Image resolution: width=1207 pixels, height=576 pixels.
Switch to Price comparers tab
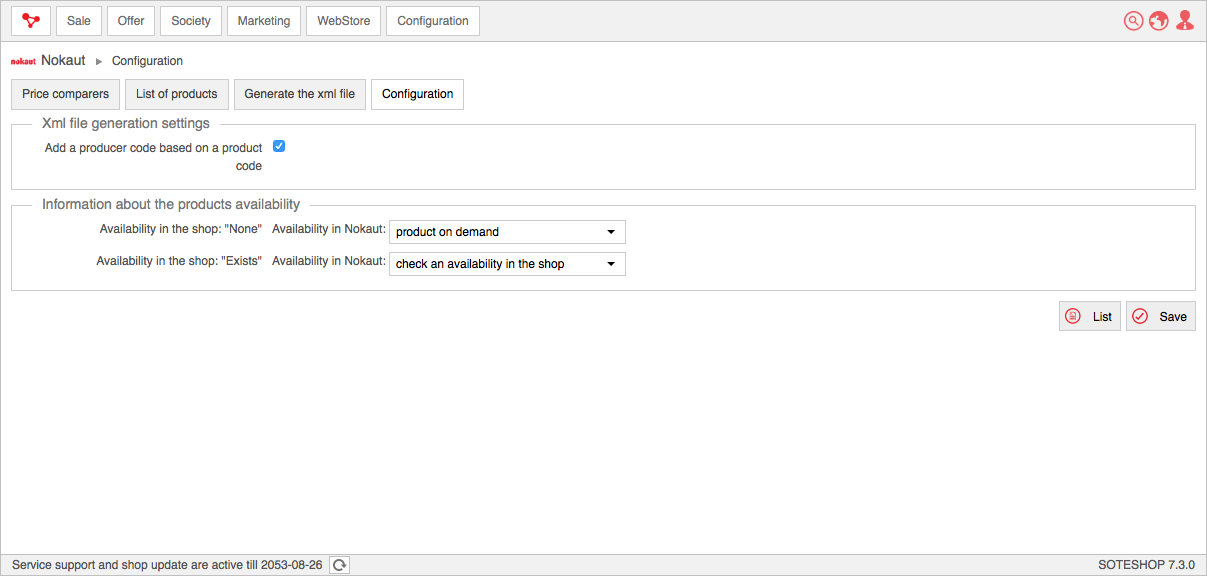(66, 94)
